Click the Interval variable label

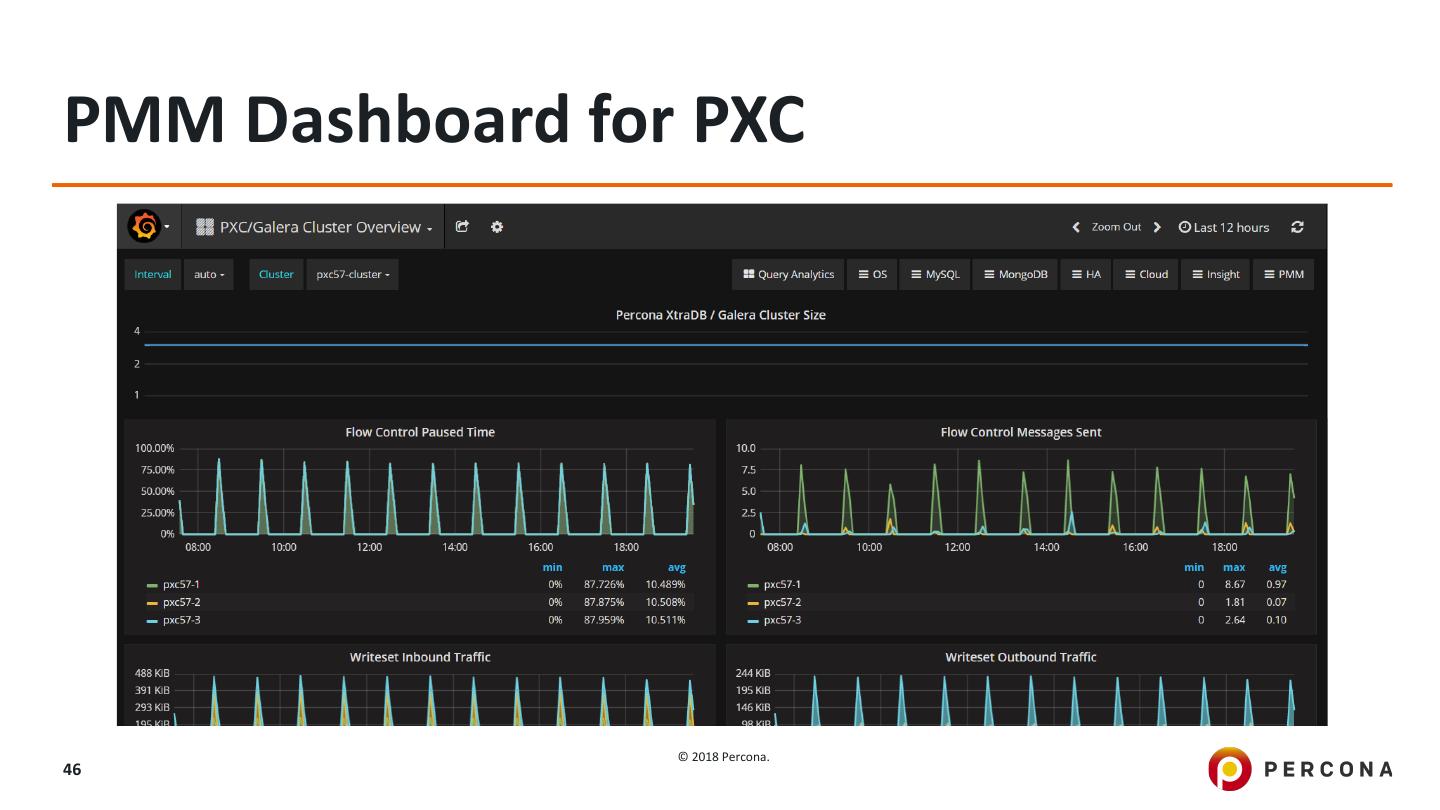tap(153, 274)
